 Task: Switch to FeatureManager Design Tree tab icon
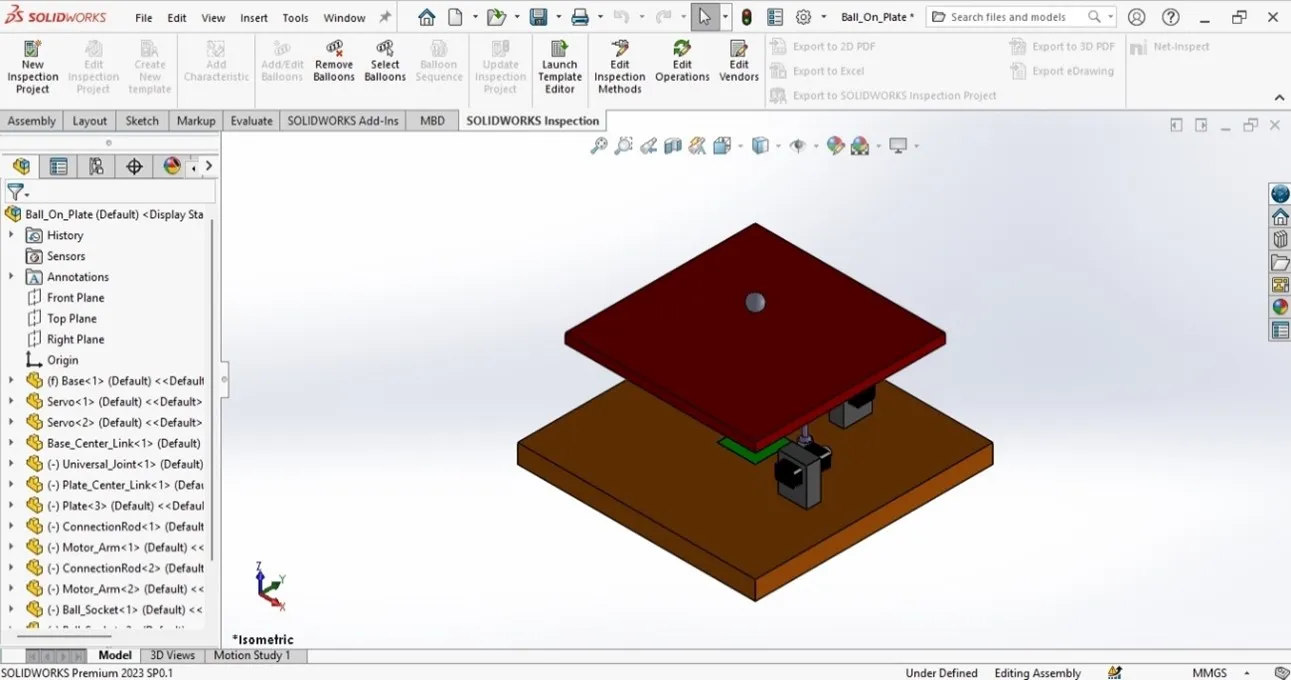(x=22, y=167)
